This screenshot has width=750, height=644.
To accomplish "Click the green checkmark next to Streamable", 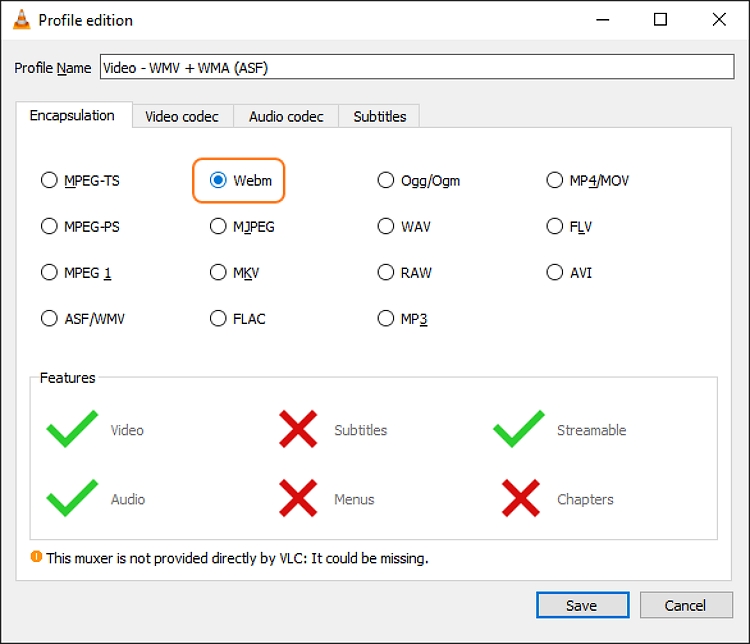I will (x=519, y=429).
